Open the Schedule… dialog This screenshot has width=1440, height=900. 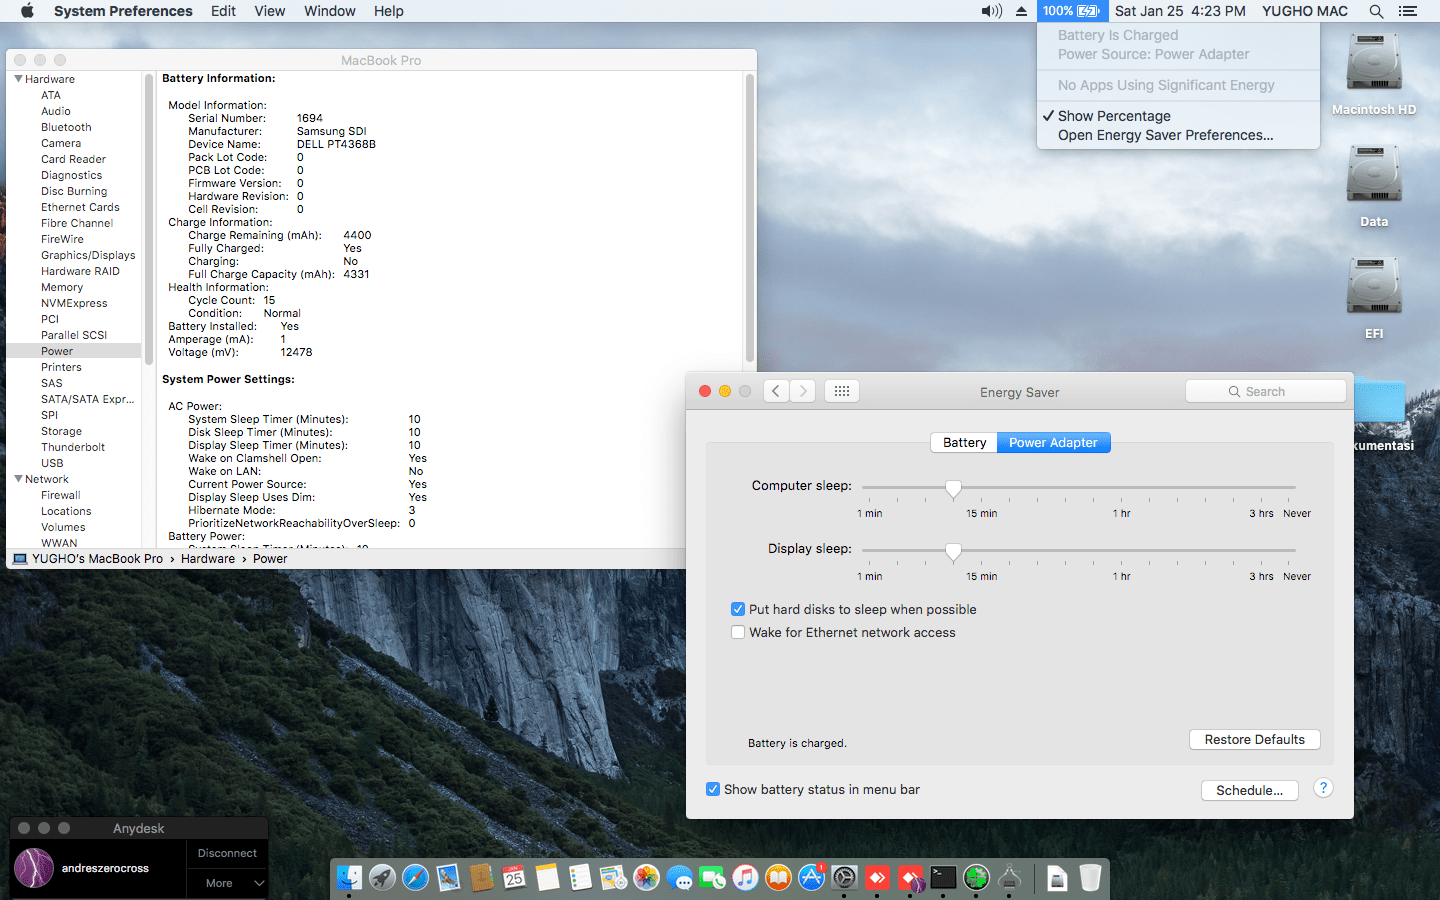pos(1250,790)
